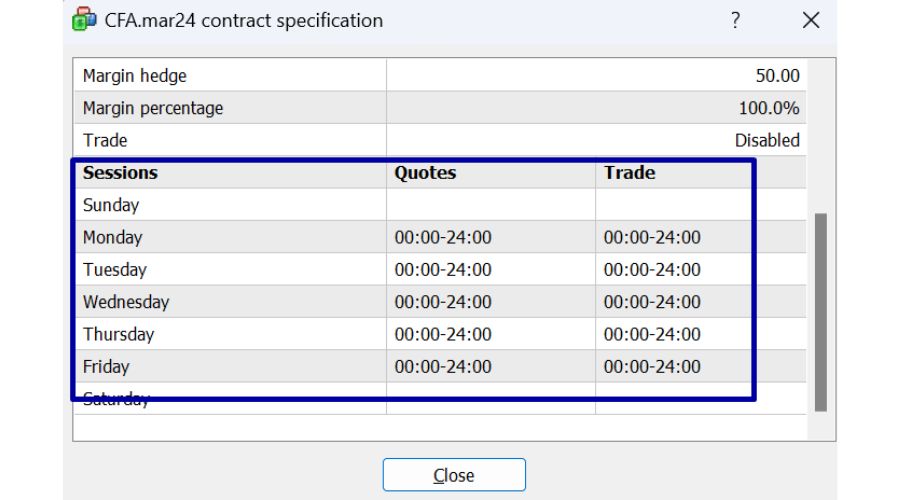Click the CFA.mar24 contract icon in title bar
The image size is (900, 500).
[x=84, y=20]
